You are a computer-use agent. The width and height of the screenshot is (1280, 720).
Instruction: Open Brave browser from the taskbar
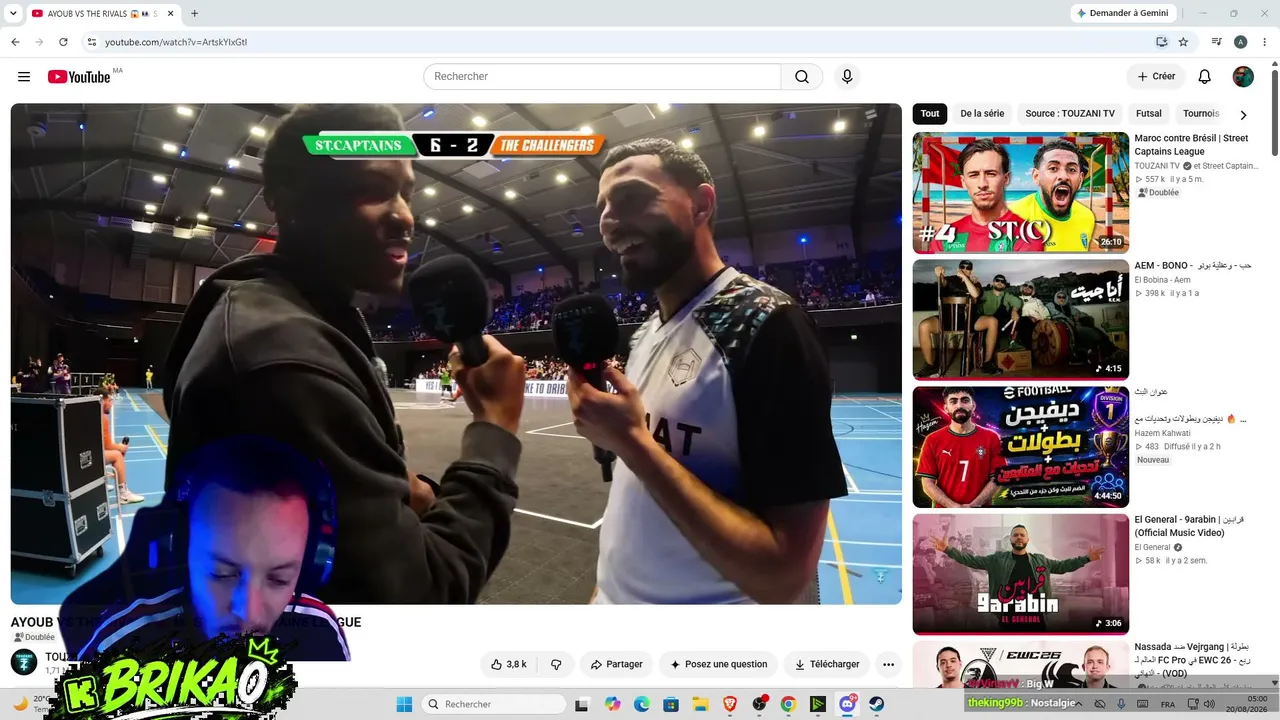tap(730, 704)
